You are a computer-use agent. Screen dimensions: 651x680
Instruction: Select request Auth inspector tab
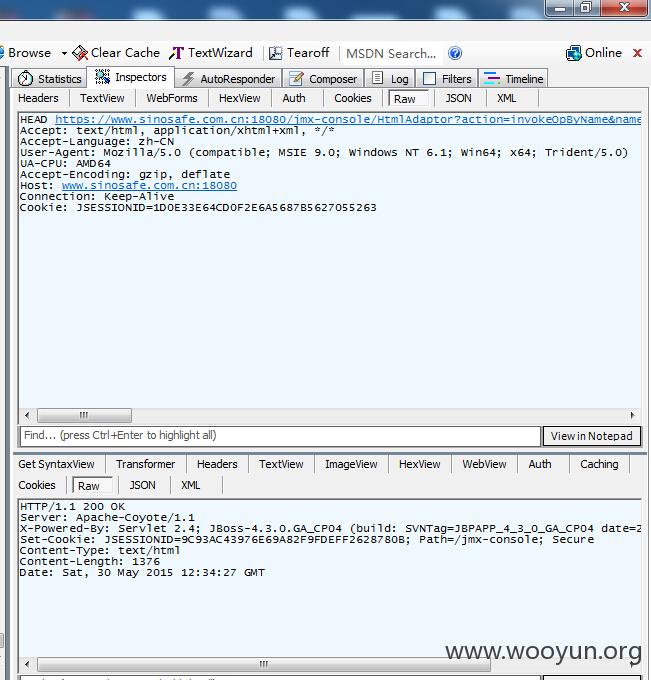click(x=294, y=98)
